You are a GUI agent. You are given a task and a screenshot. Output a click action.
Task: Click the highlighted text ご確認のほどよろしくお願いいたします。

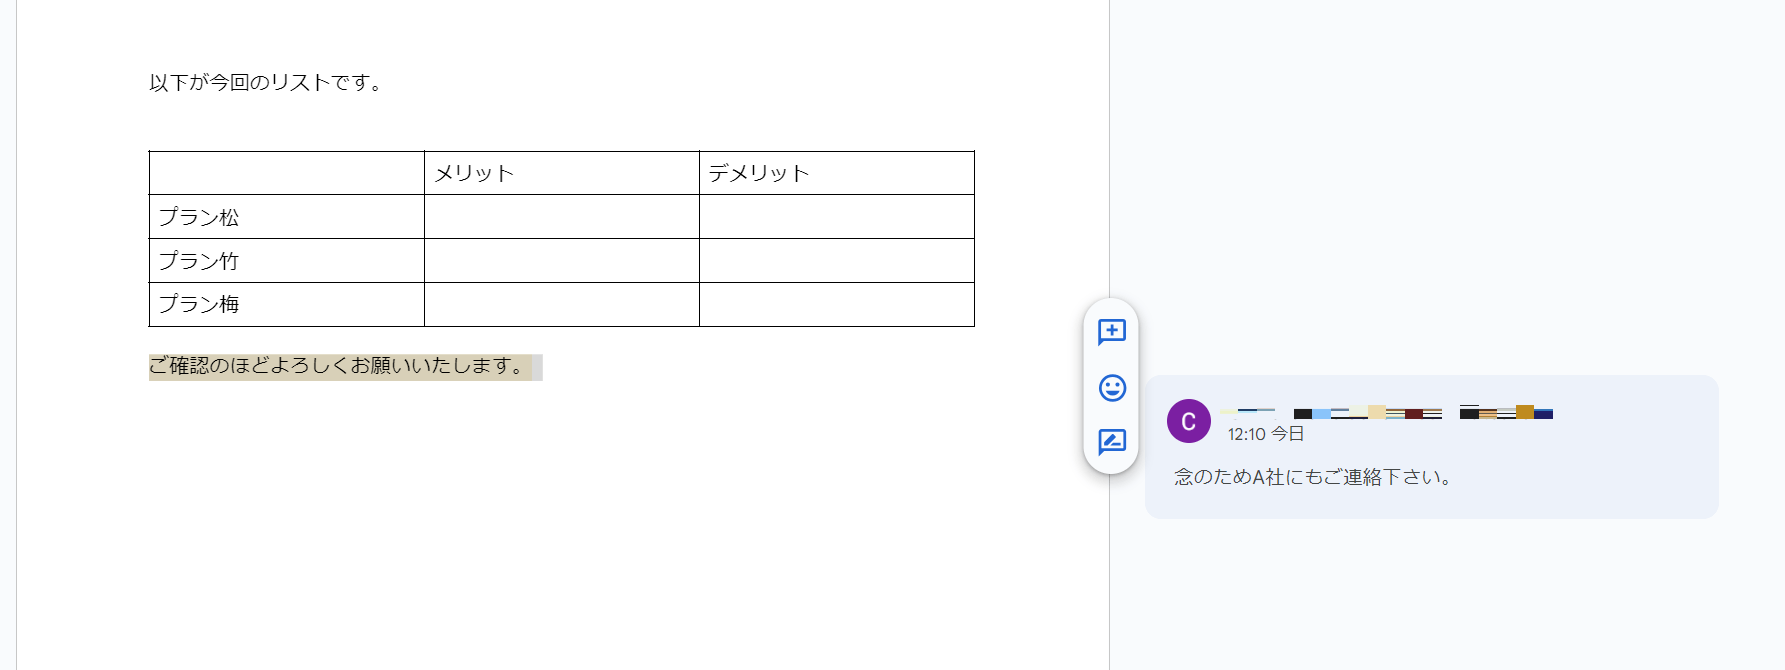pyautogui.click(x=338, y=366)
